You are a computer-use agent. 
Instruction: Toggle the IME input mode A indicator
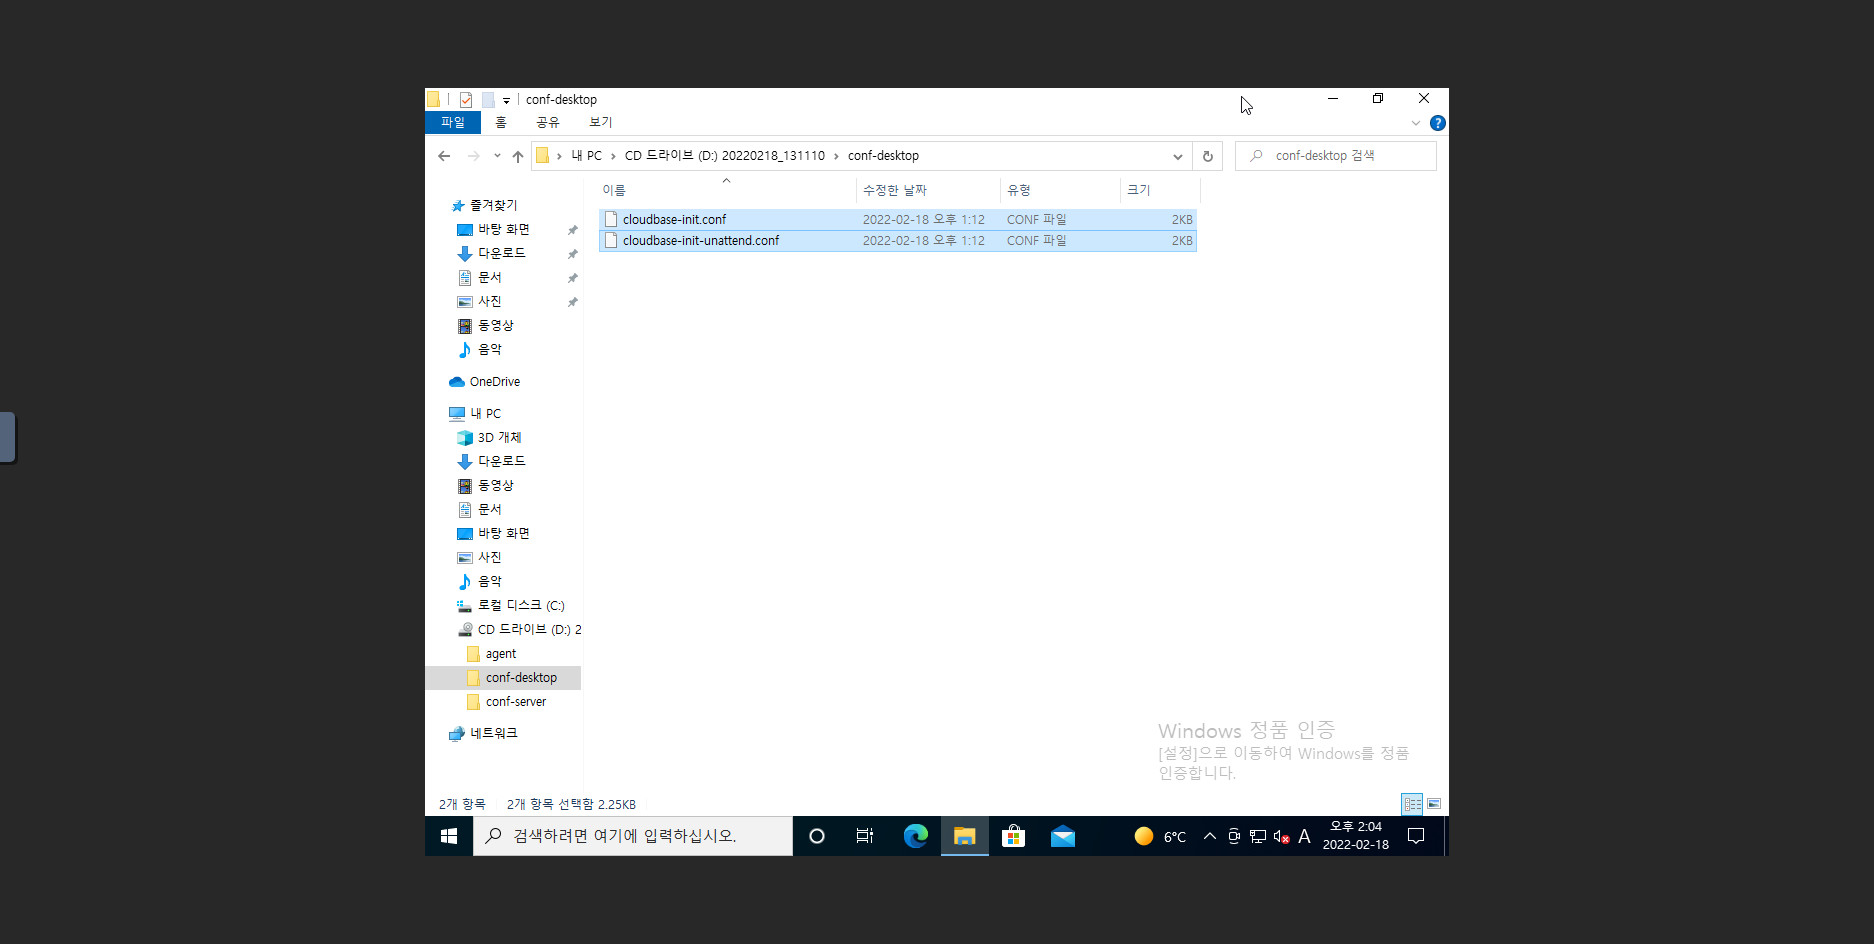click(x=1304, y=836)
